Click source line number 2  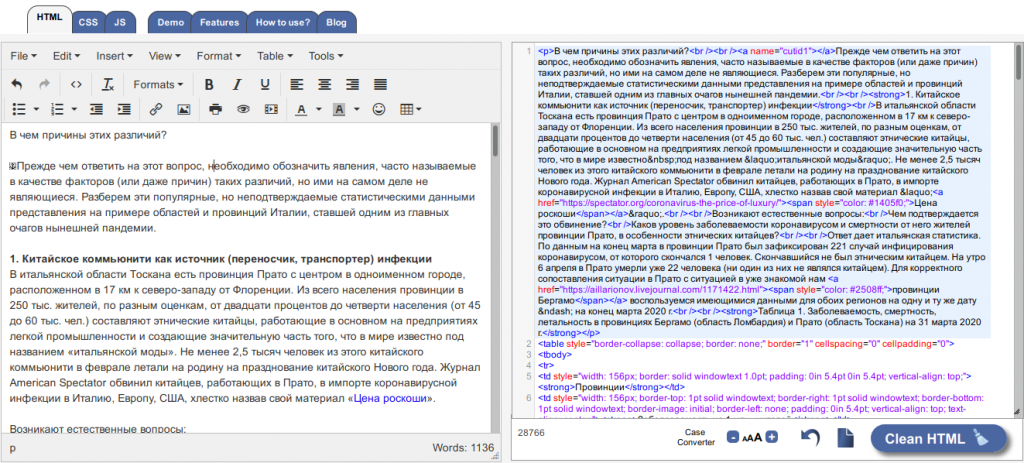point(528,343)
